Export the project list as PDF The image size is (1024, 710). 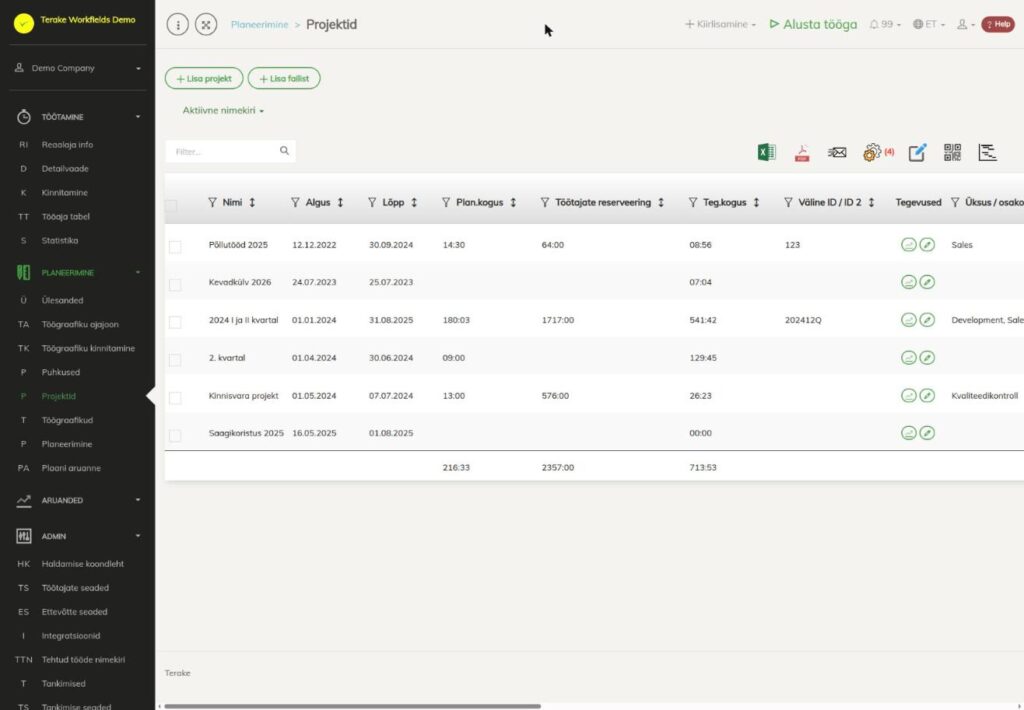[802, 152]
